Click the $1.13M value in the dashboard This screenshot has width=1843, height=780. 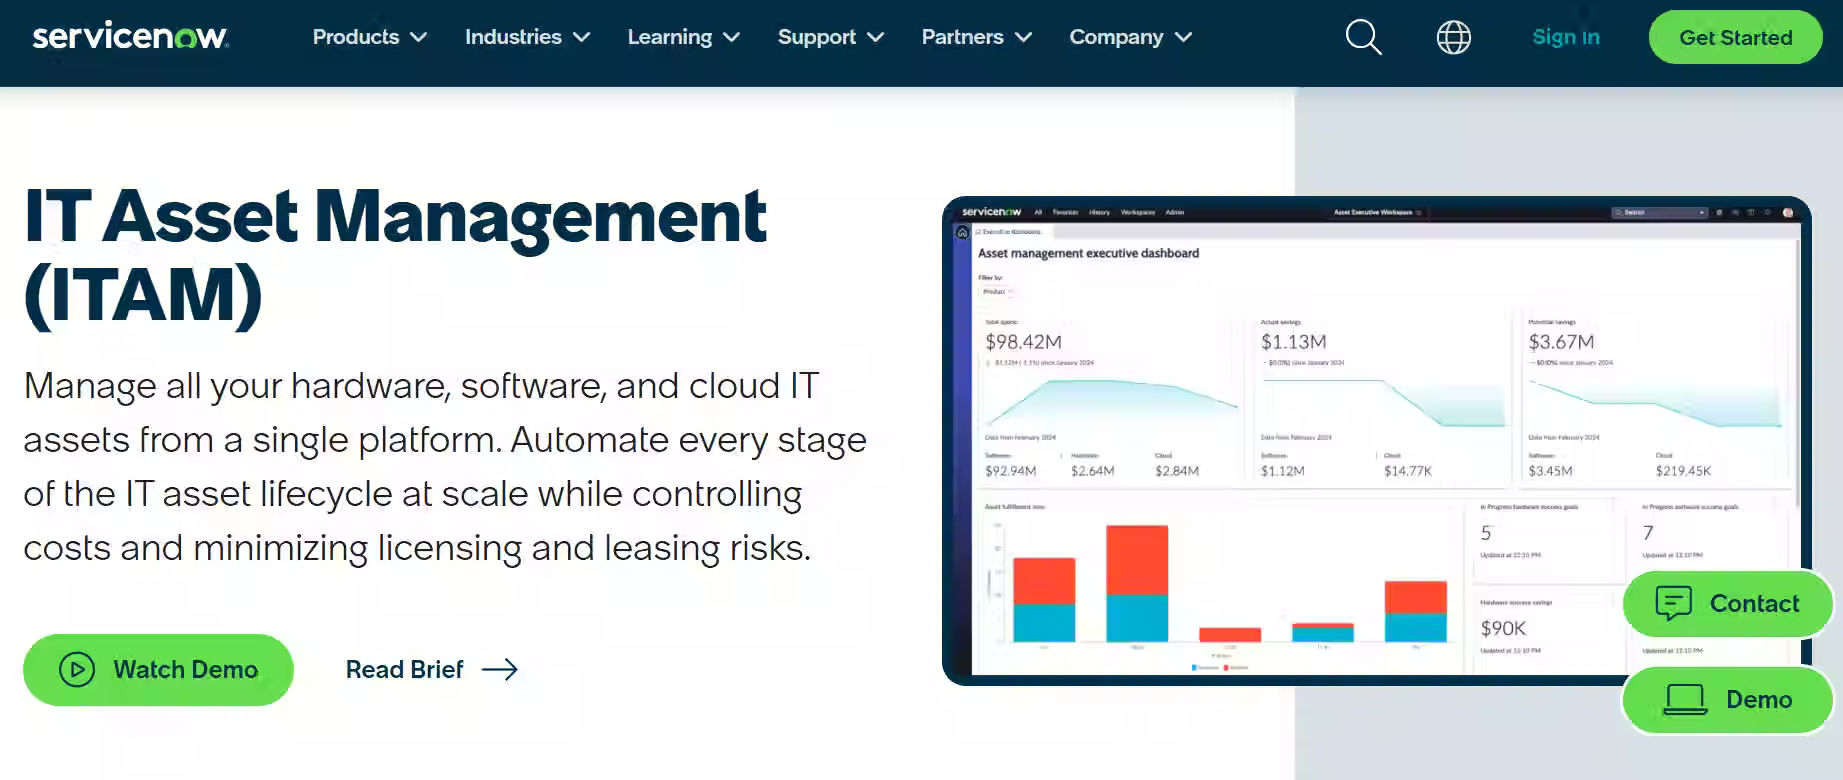coord(1293,342)
